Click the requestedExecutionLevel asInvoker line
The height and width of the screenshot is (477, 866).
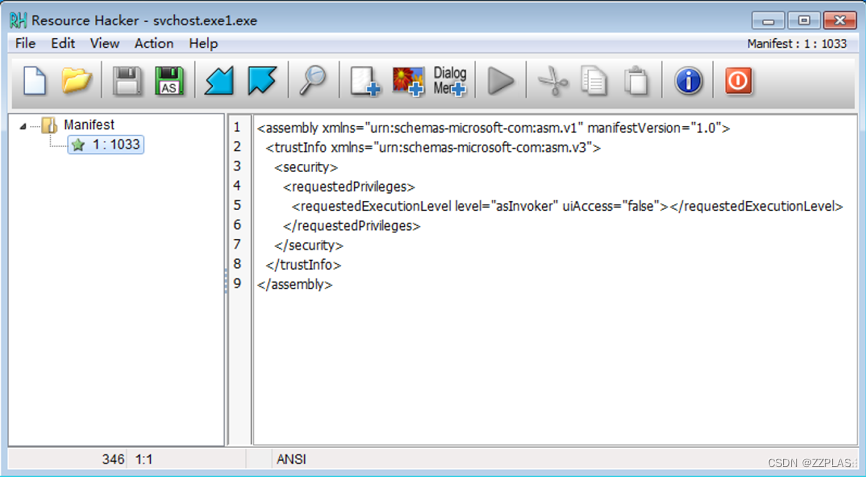pyautogui.click(x=567, y=206)
